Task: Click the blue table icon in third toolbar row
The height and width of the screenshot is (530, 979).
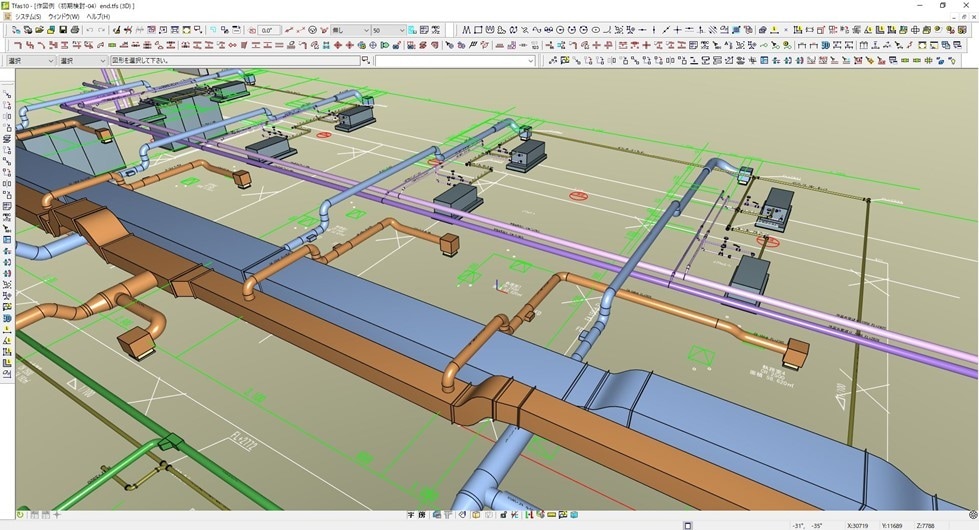Action: pyautogui.click(x=764, y=61)
